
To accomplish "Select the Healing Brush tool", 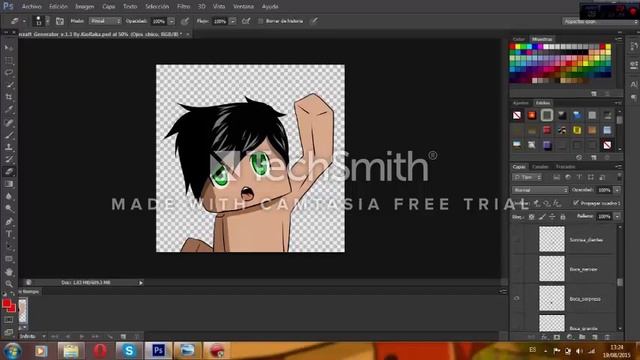I will (x=9, y=122).
